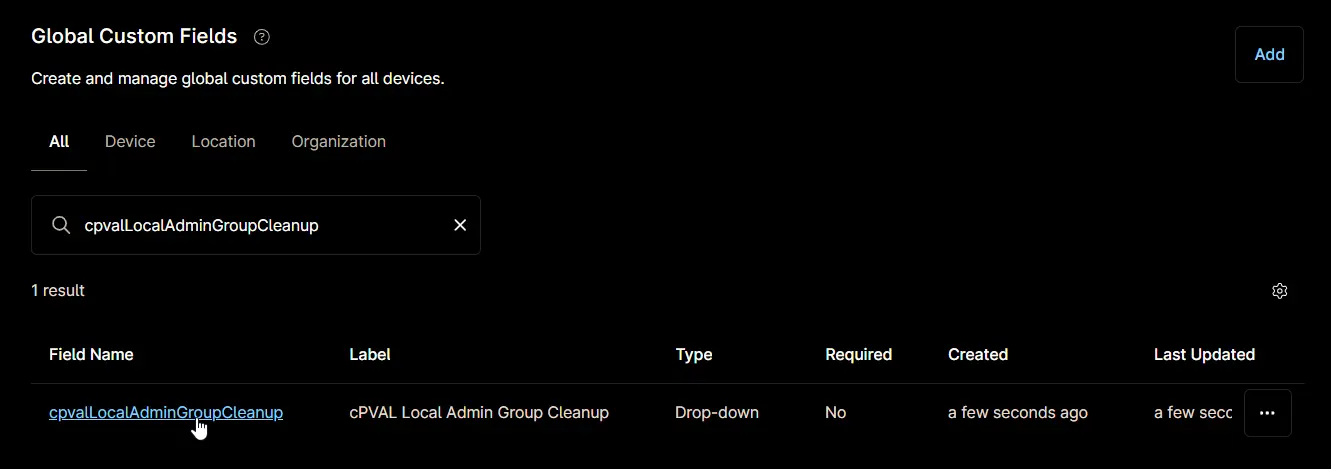Sort by the Field Name column header
The image size is (1331, 469).
pyautogui.click(x=91, y=354)
